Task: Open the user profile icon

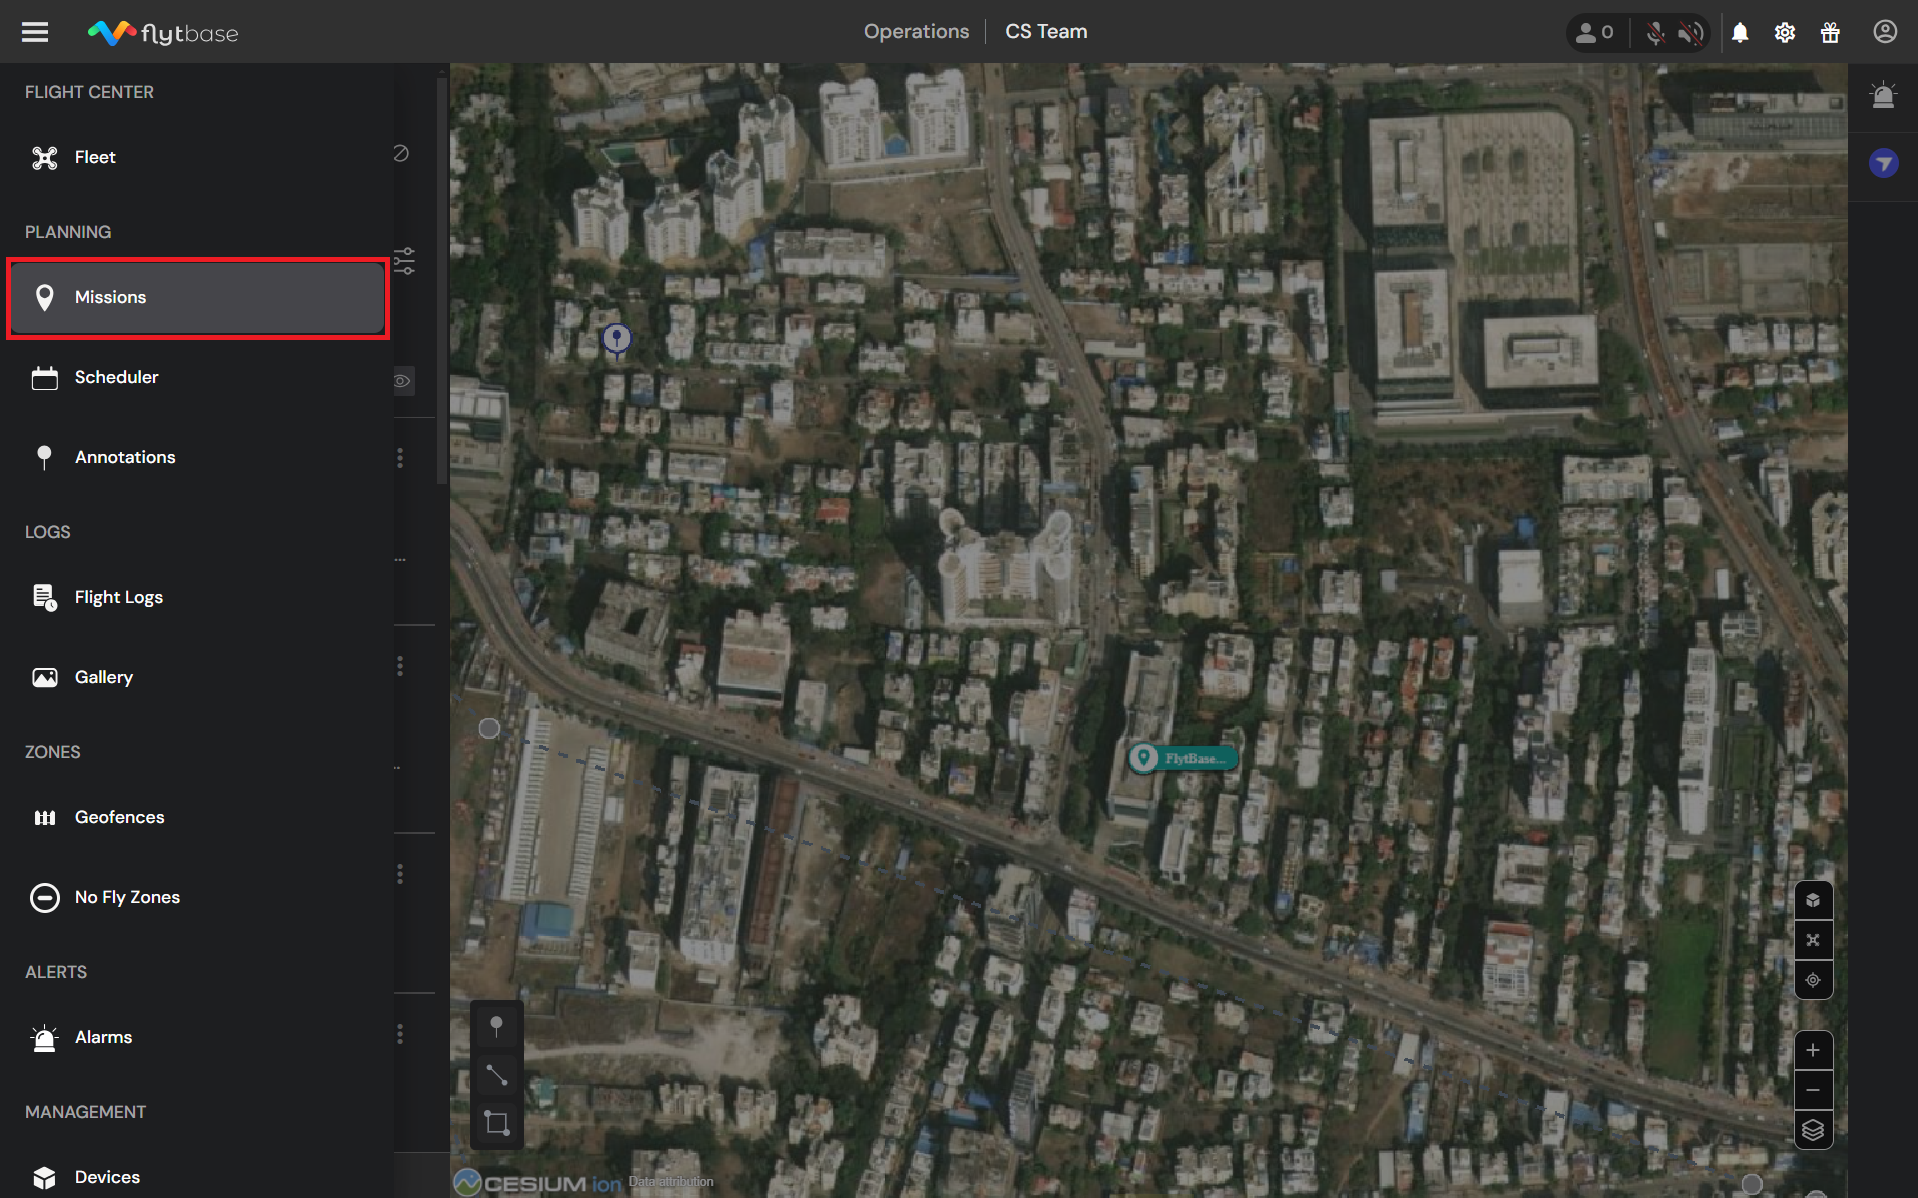Action: [x=1885, y=32]
